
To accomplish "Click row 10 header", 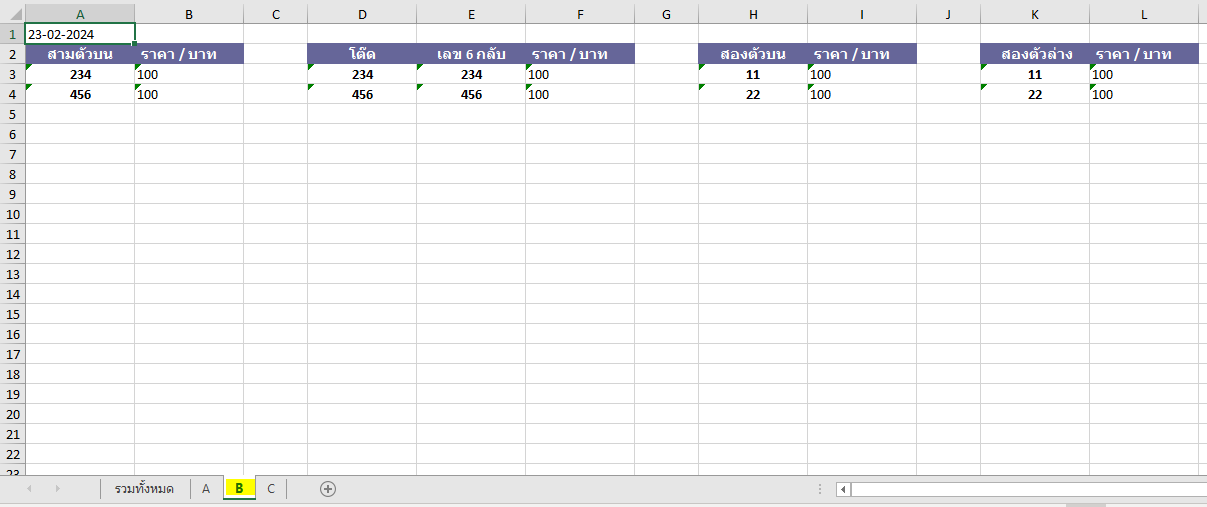I will 12,214.
